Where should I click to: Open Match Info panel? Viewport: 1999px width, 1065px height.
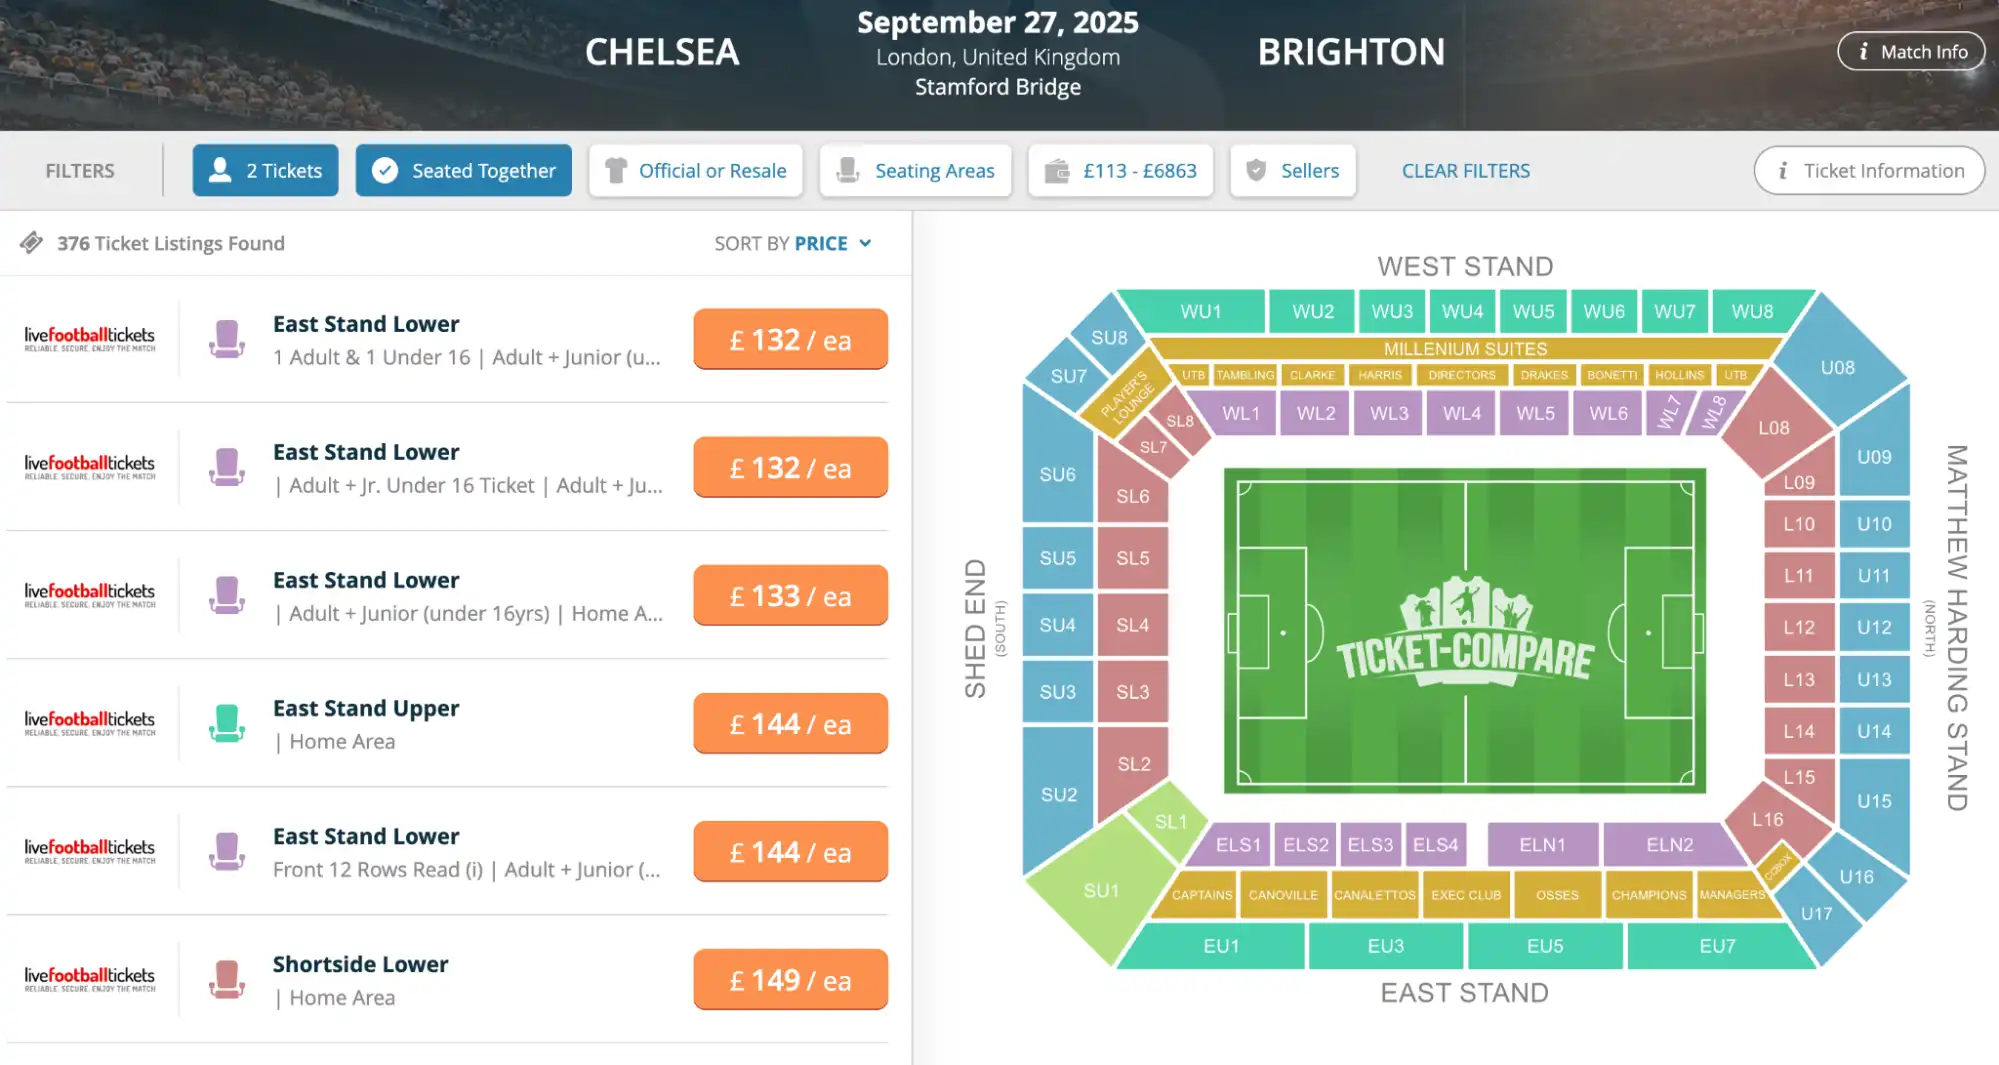point(1911,51)
